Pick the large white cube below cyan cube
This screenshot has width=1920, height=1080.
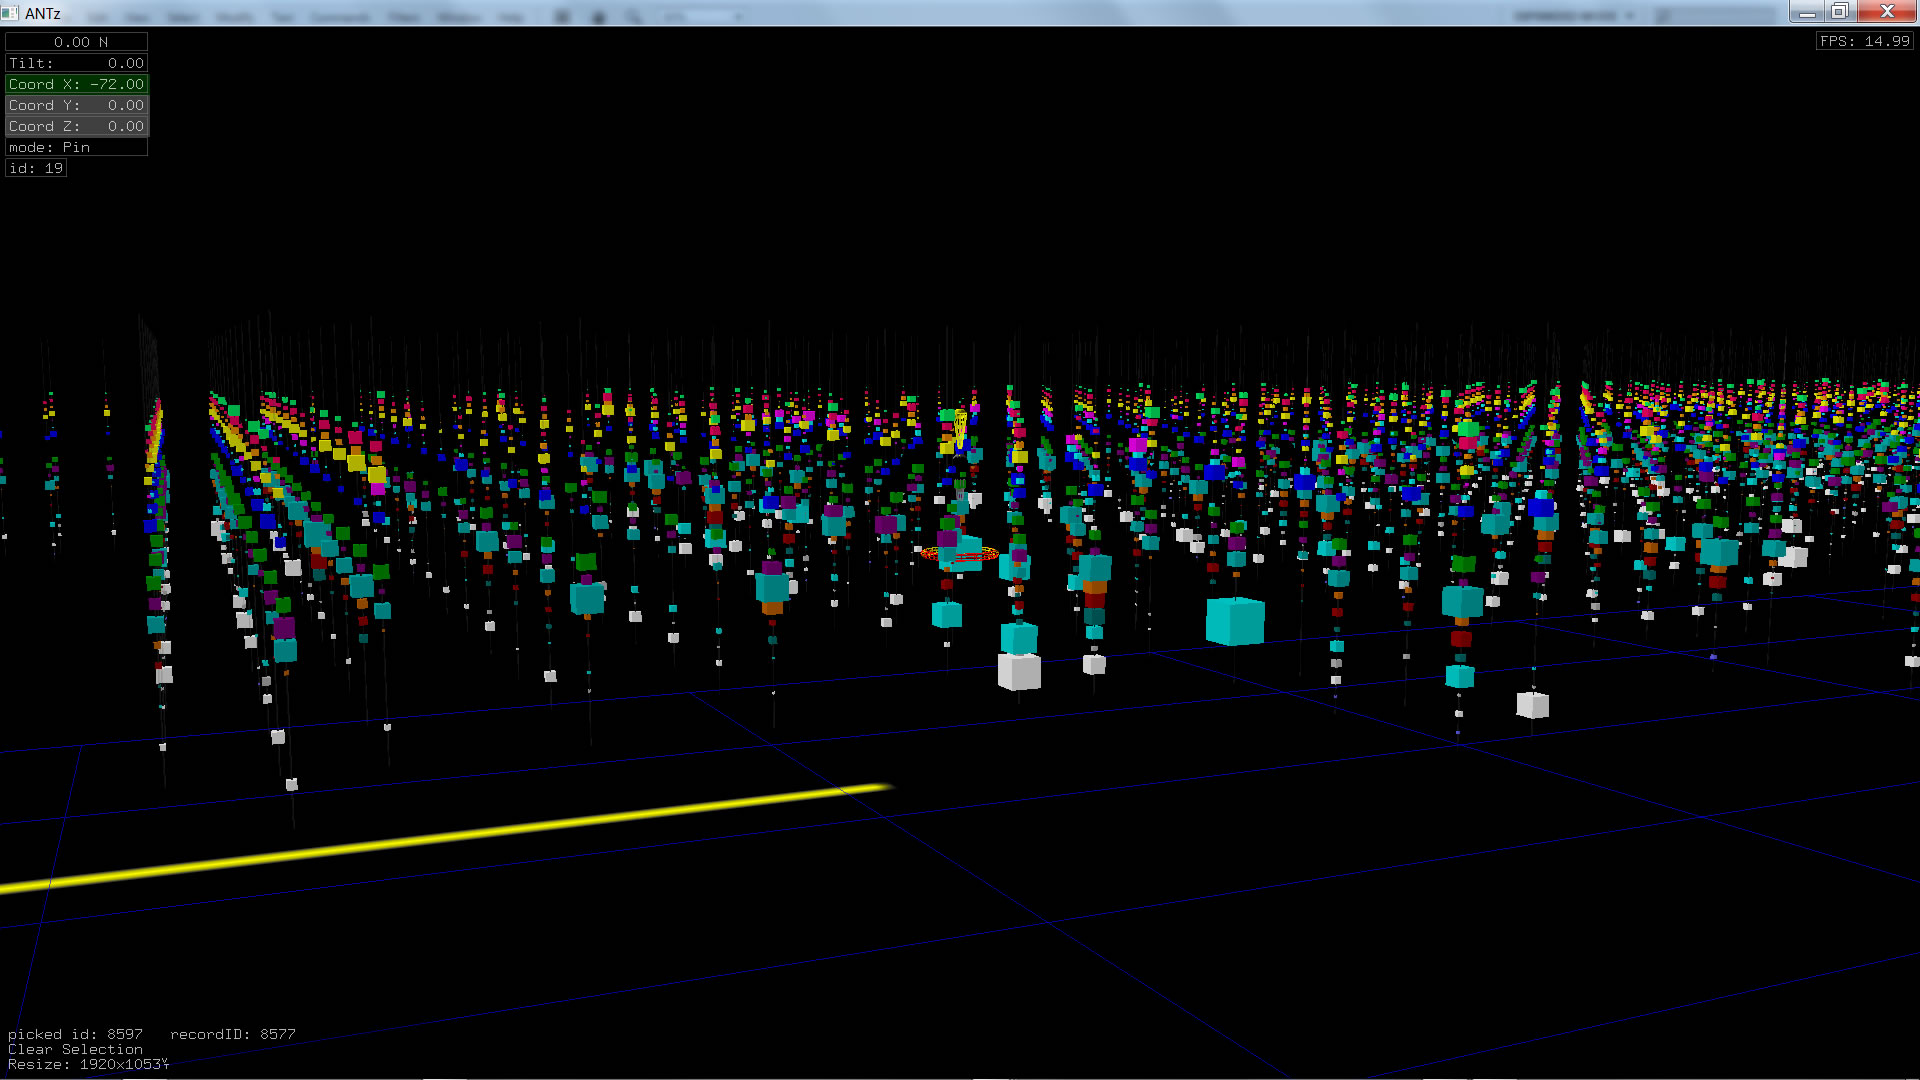[x=1019, y=671]
